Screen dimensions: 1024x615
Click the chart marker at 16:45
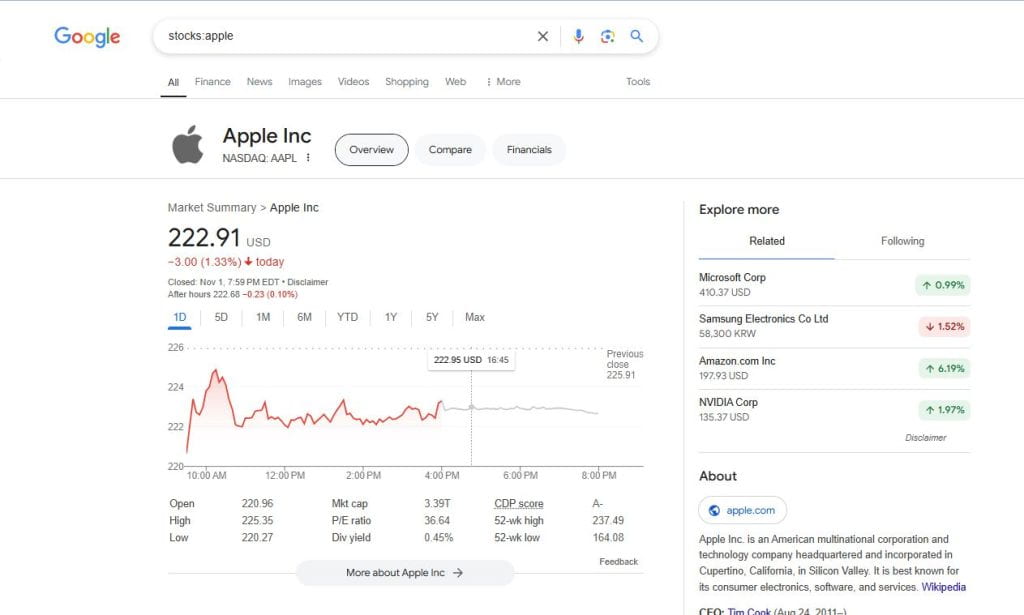[472, 407]
